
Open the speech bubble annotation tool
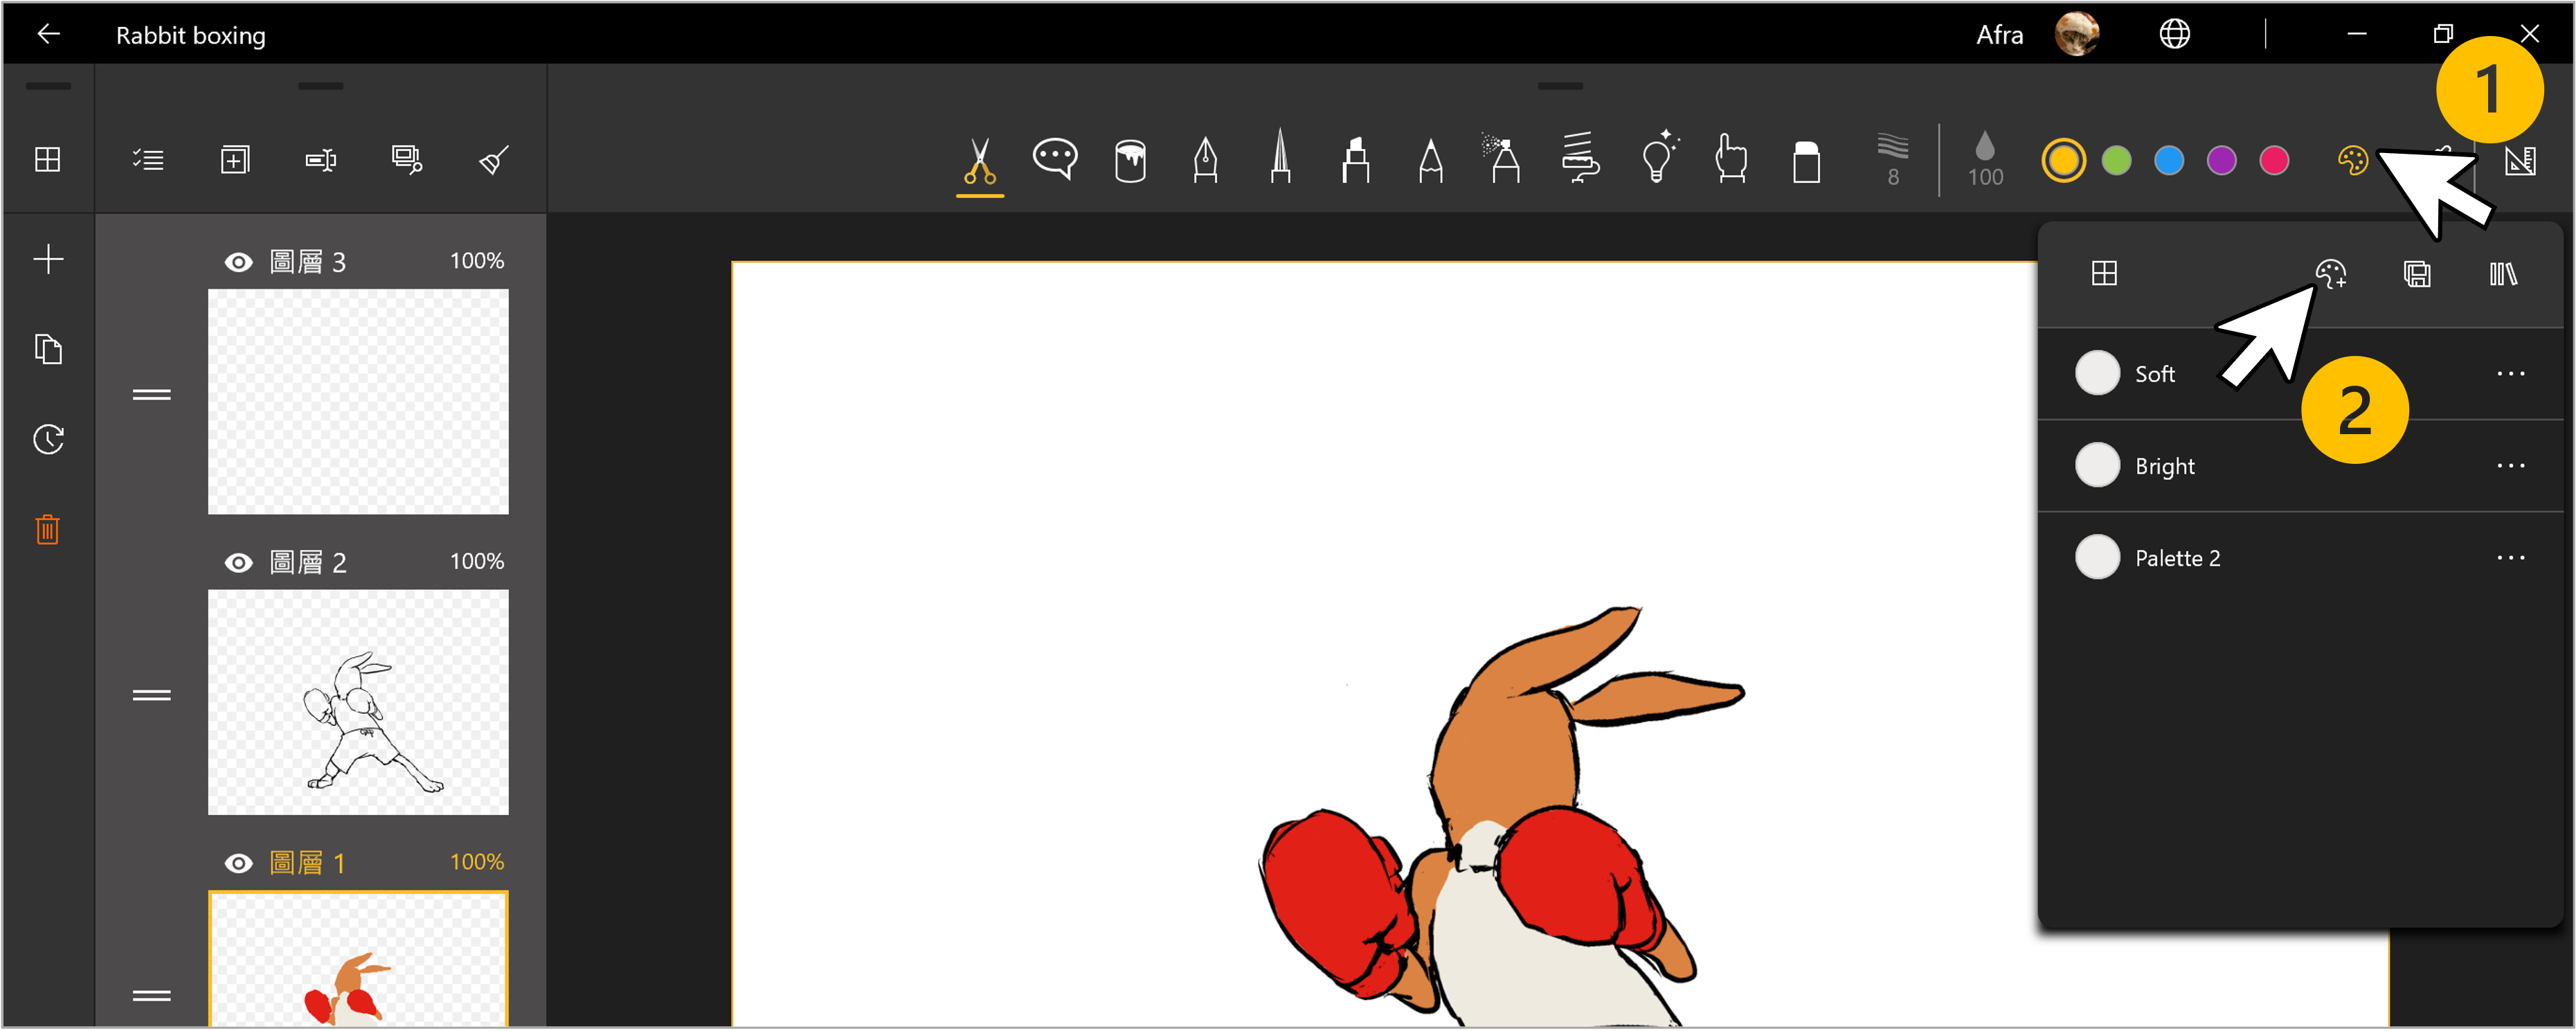point(1054,160)
